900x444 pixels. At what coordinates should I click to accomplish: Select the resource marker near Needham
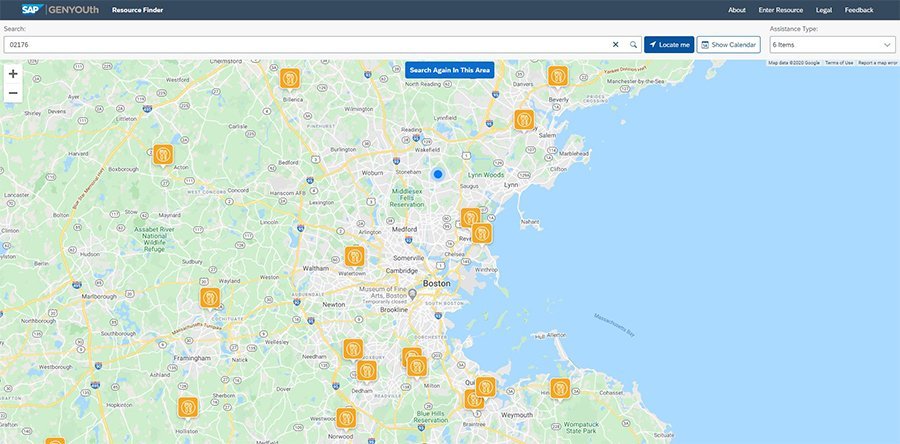click(353, 349)
